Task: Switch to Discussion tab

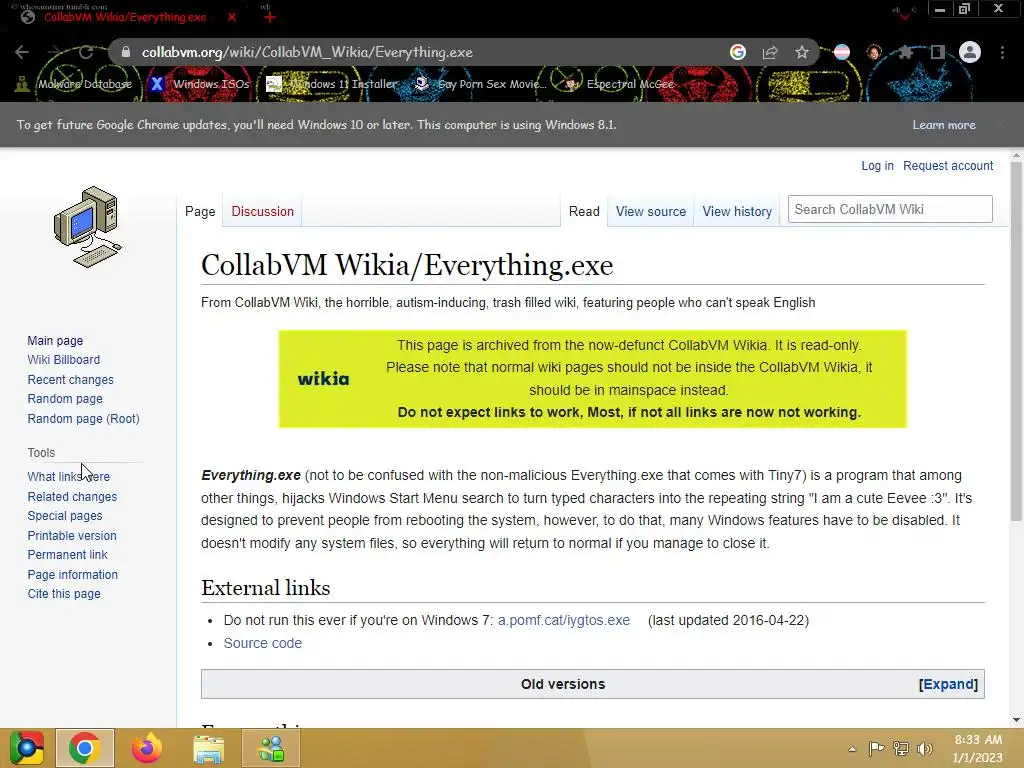Action: click(x=263, y=212)
